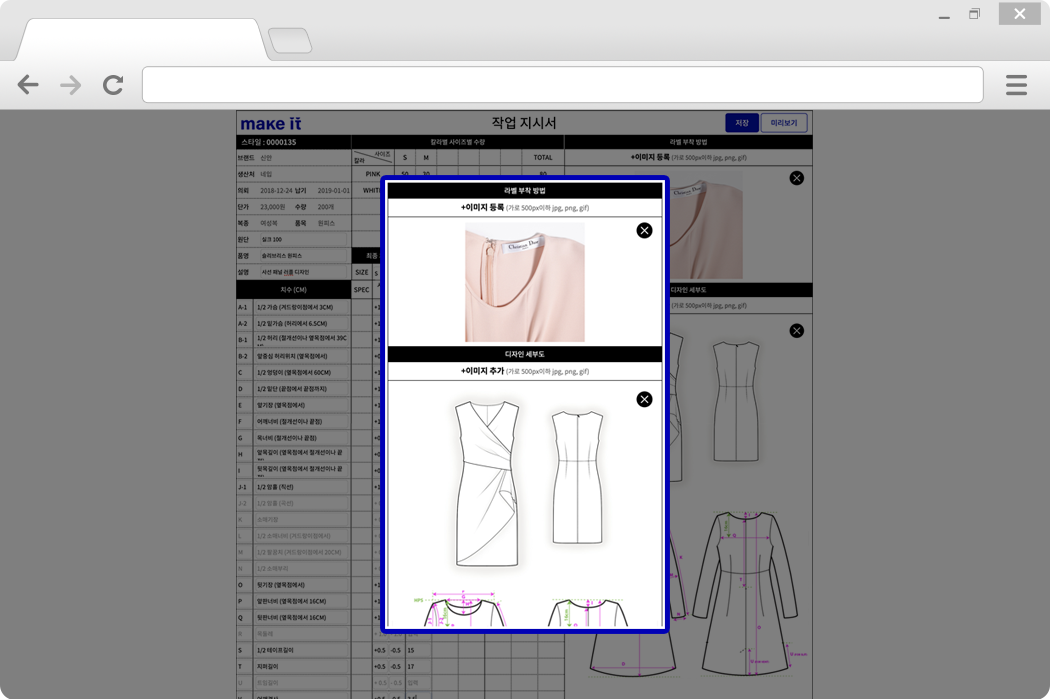This screenshot has height=699, width=1050.
Task: Click the 스타일 : 0000135 header
Action: click(x=269, y=142)
